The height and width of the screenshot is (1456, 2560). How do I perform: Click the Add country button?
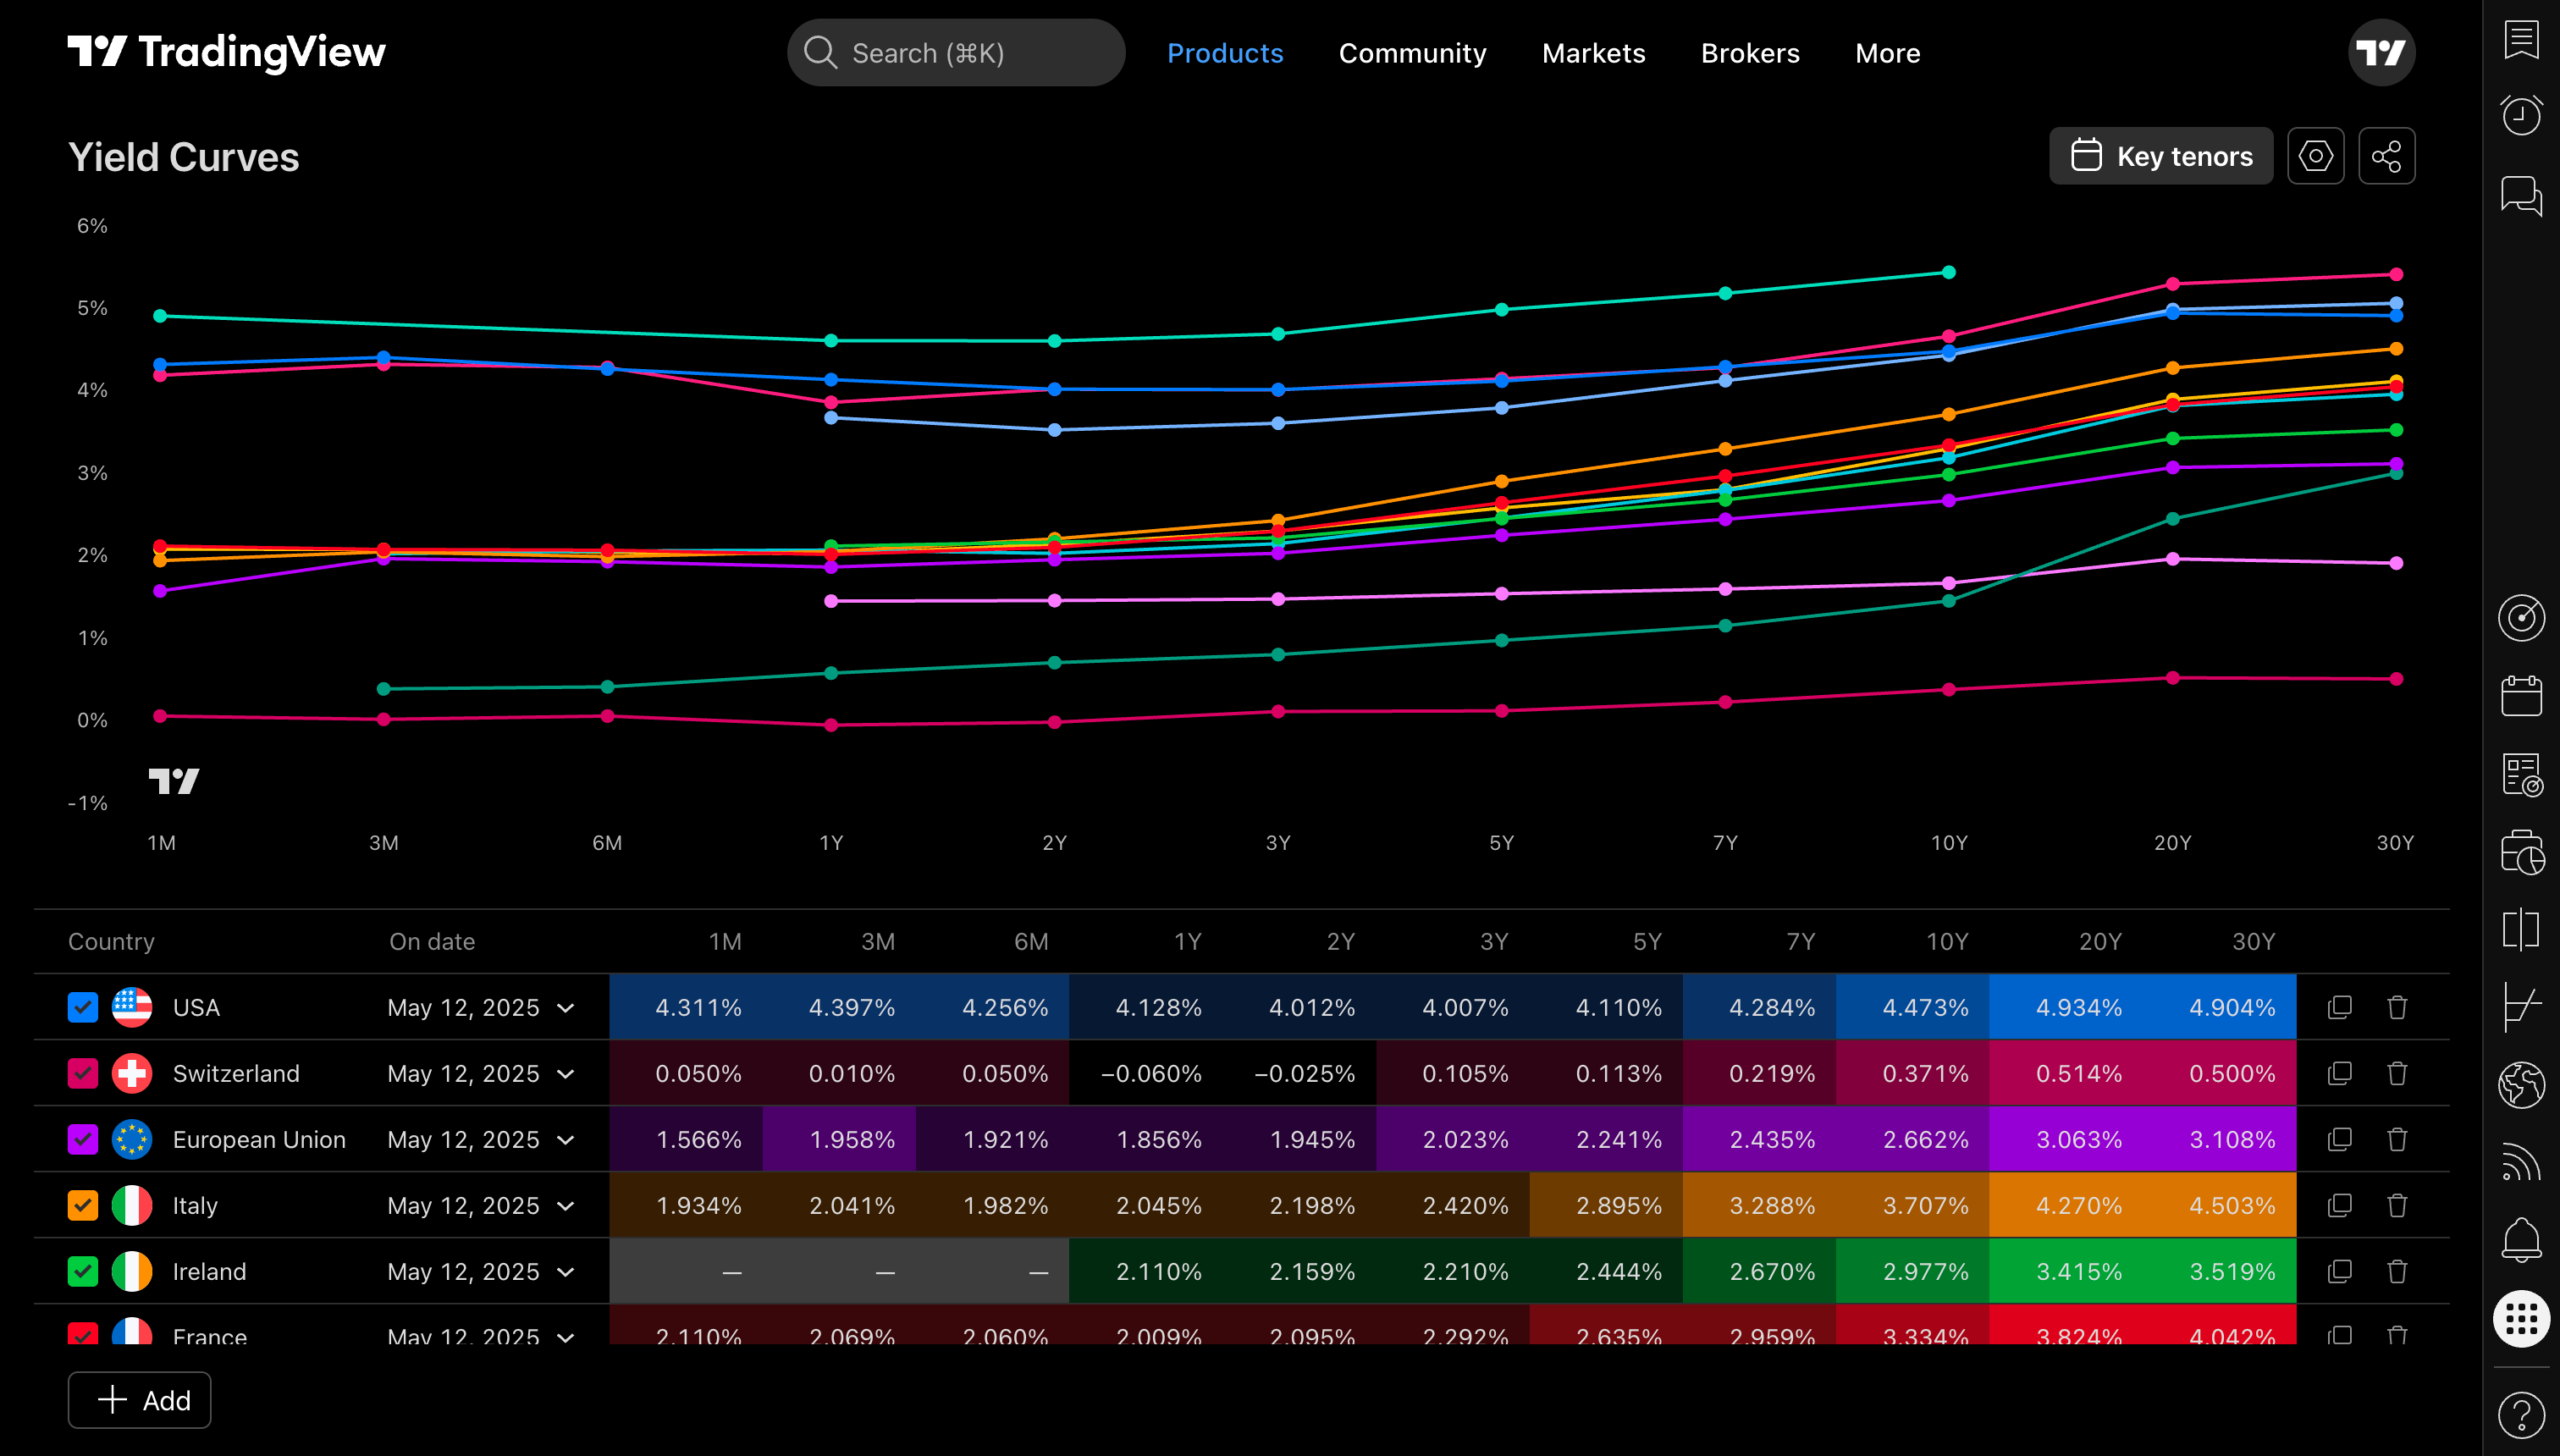click(x=139, y=1400)
